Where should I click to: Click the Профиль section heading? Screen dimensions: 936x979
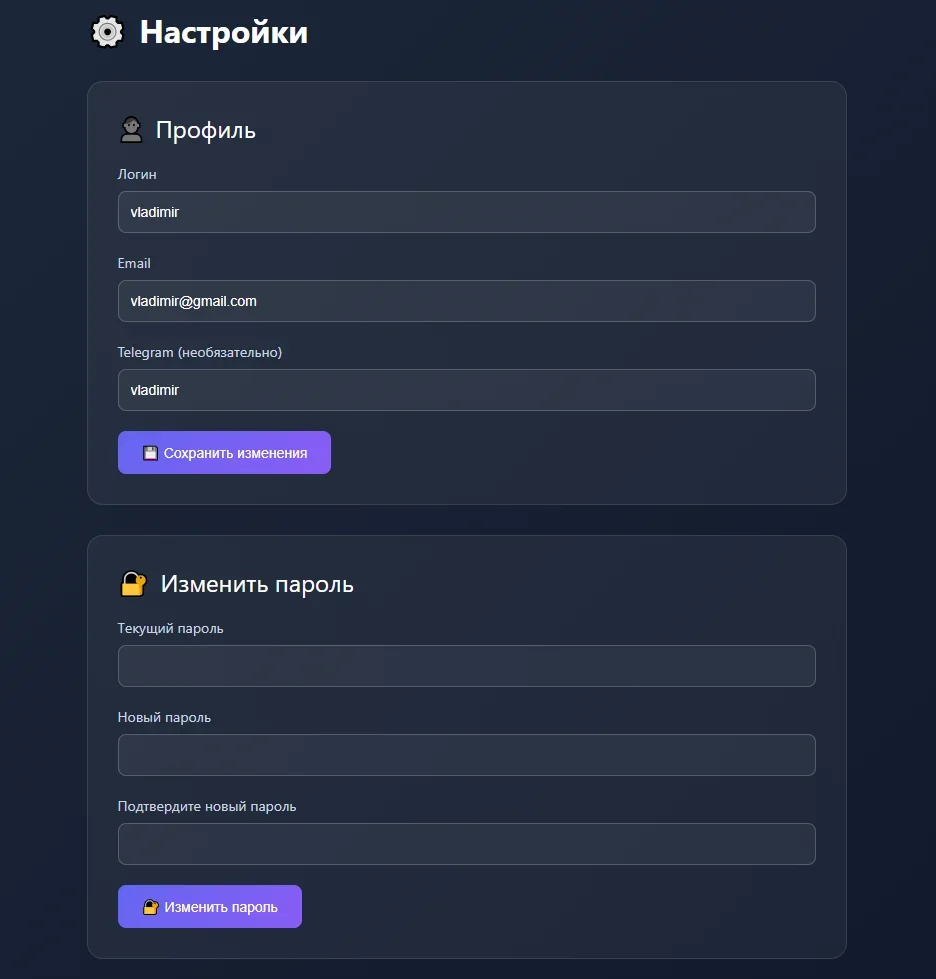click(x=206, y=130)
